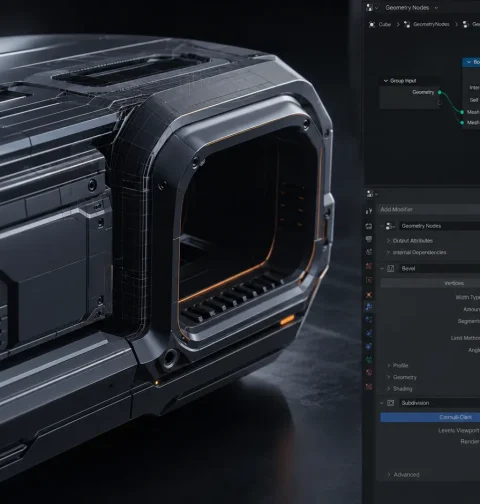Open the Output properties tab
This screenshot has width=480, height=504.
click(369, 239)
